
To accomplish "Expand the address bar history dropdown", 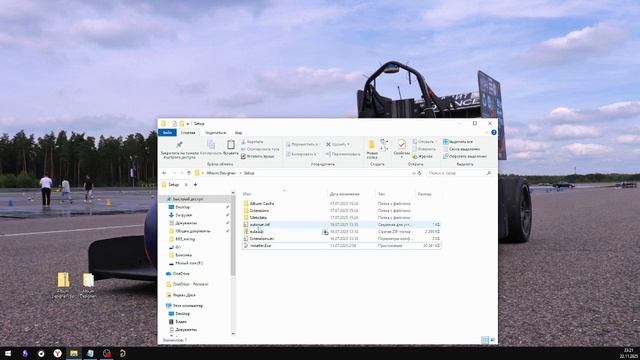I will 413,173.
